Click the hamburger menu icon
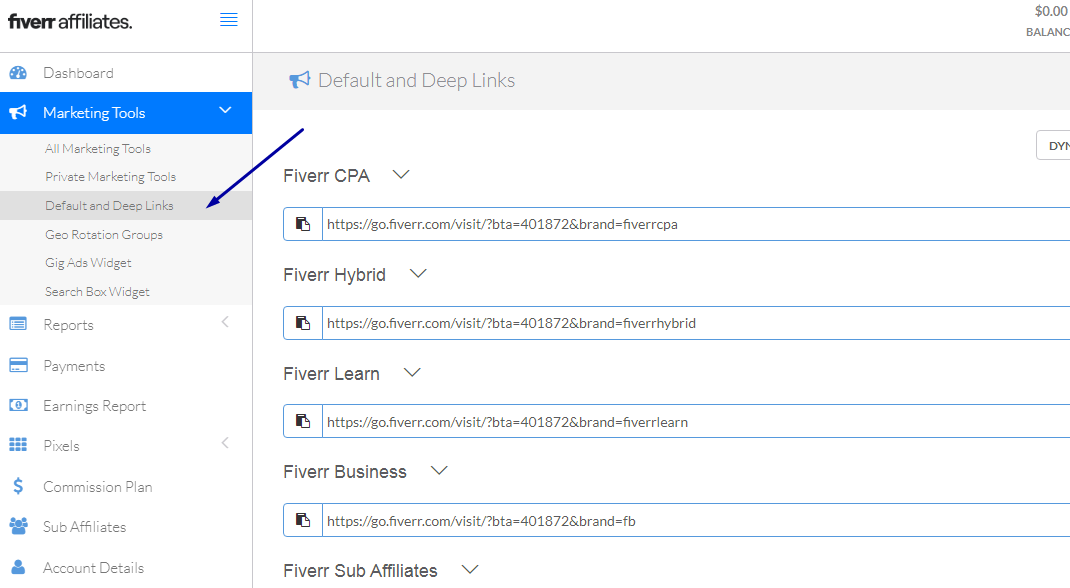 coord(229,20)
